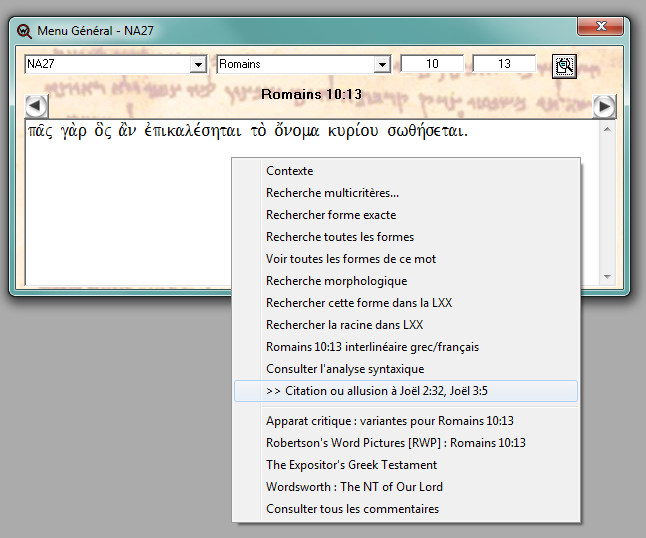This screenshot has height=538, width=646.
Task: Open Romains 10:13 interlinéaire grec/français
Action: click(x=406, y=347)
